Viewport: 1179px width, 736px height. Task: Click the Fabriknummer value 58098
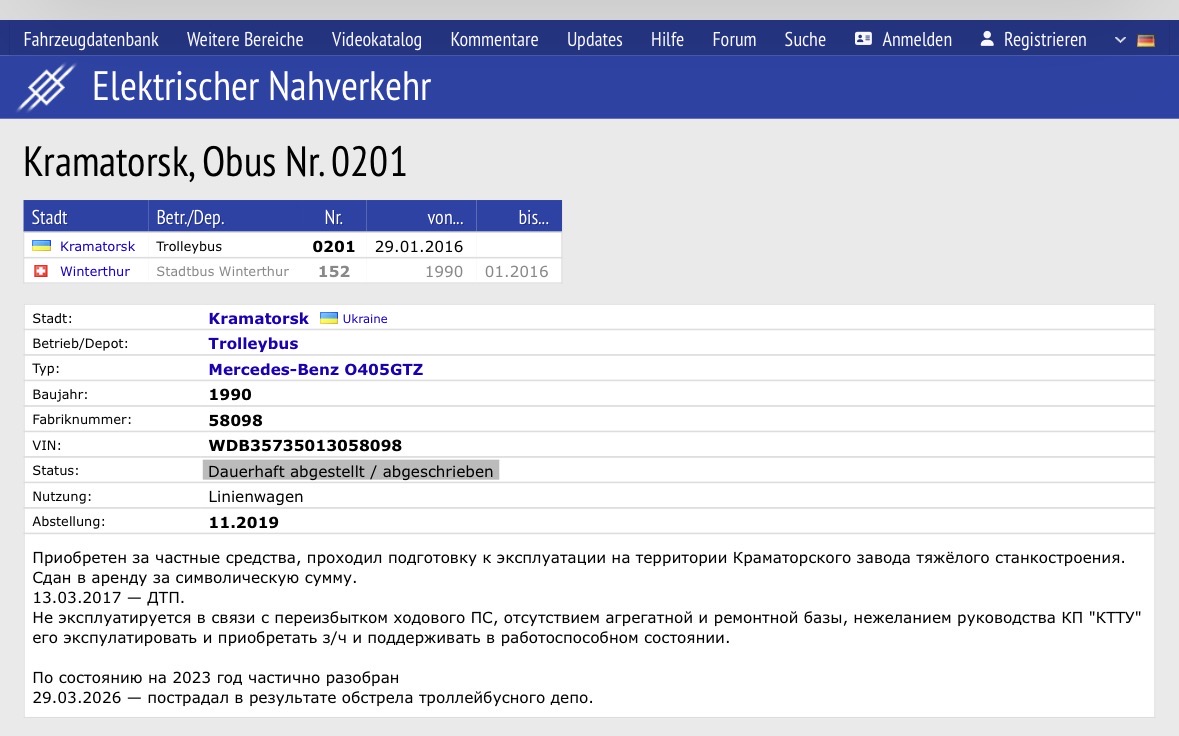[235, 420]
